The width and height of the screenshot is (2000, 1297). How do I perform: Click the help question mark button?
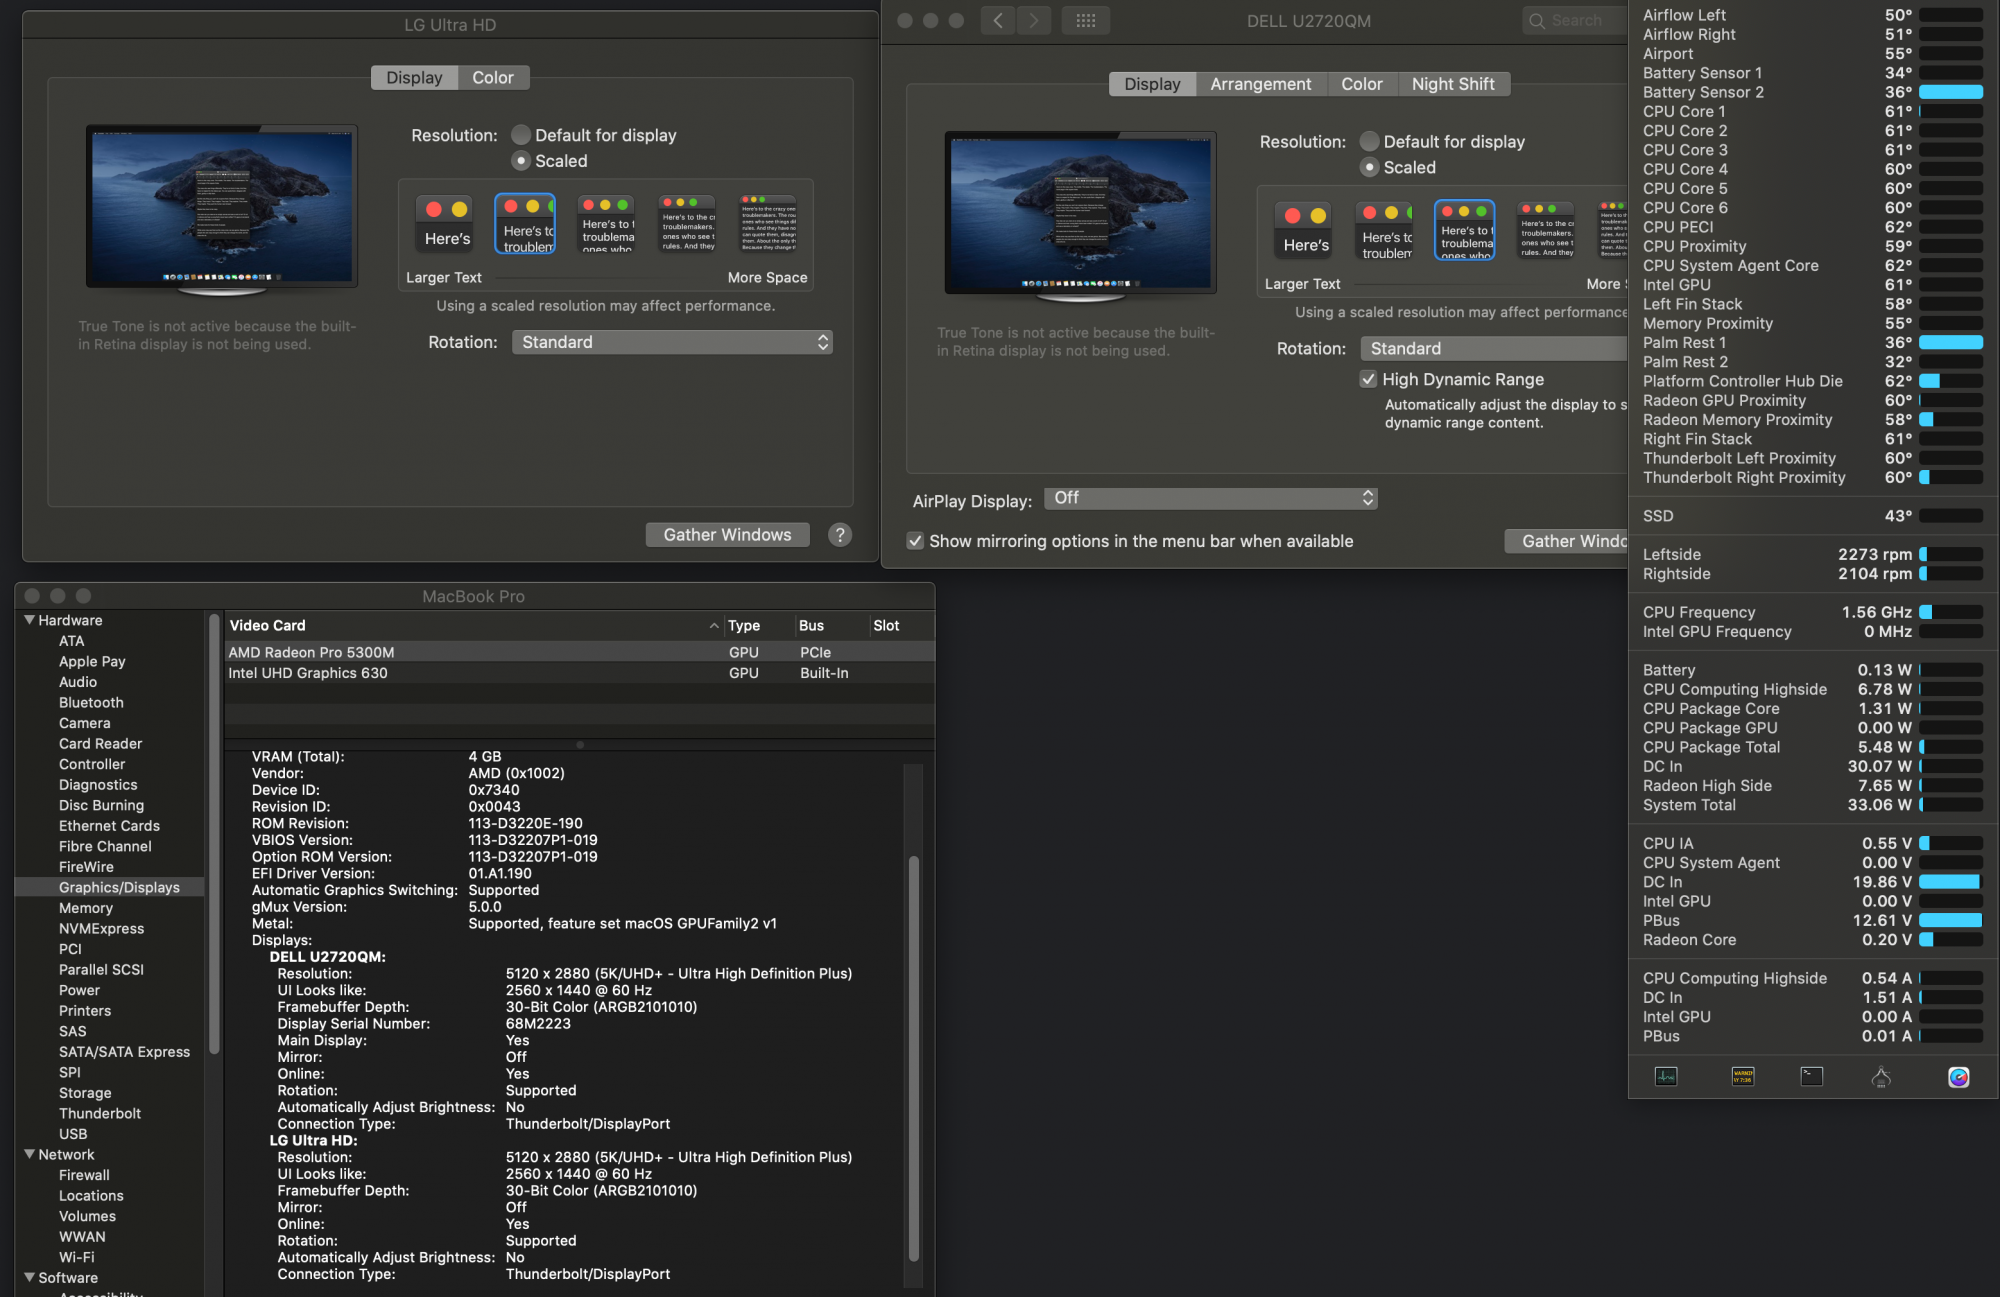[840, 535]
